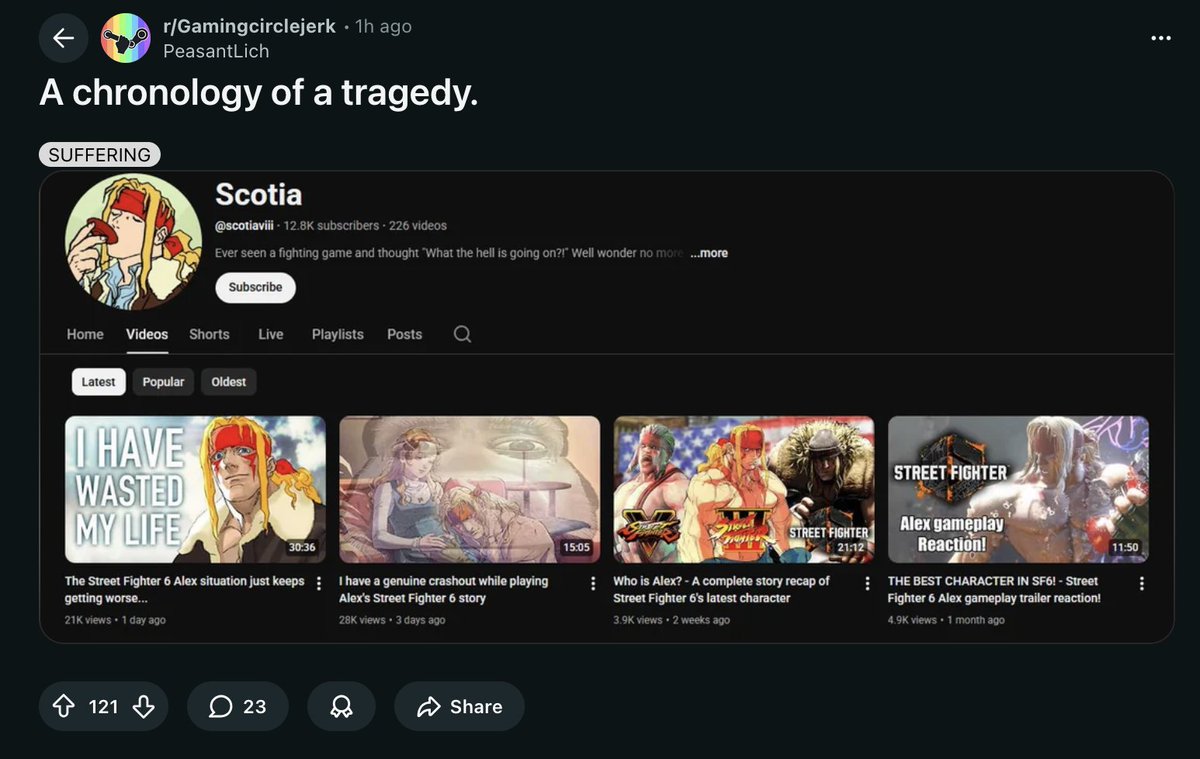This screenshot has height=759, width=1200.
Task: Click the r/Gamingcirclejerk community avatar
Action: 127,38
